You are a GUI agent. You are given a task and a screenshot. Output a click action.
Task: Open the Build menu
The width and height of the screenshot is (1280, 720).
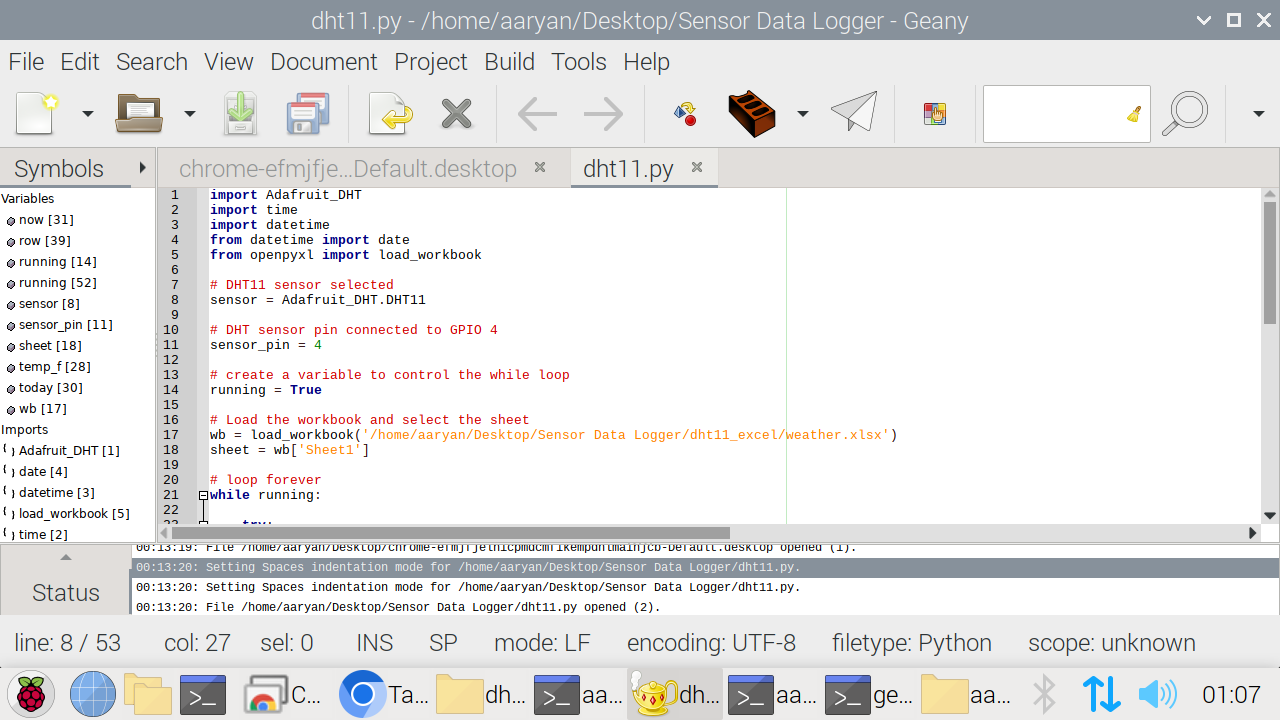pyautogui.click(x=510, y=62)
